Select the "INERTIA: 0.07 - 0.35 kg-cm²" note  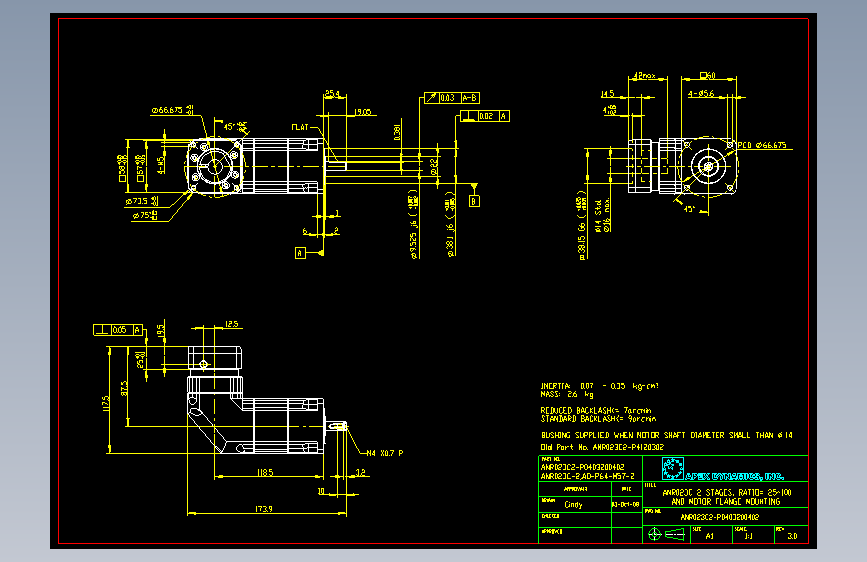click(x=599, y=386)
